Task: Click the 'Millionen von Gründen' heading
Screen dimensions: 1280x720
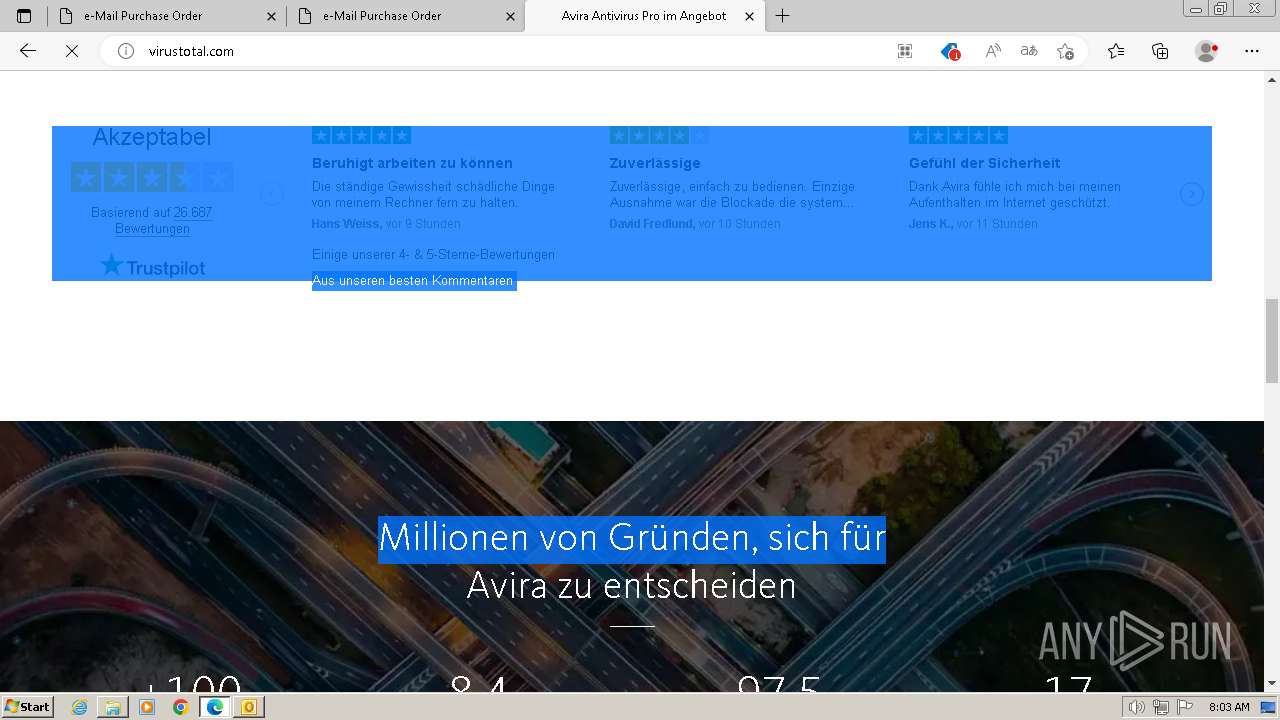Action: (632, 561)
